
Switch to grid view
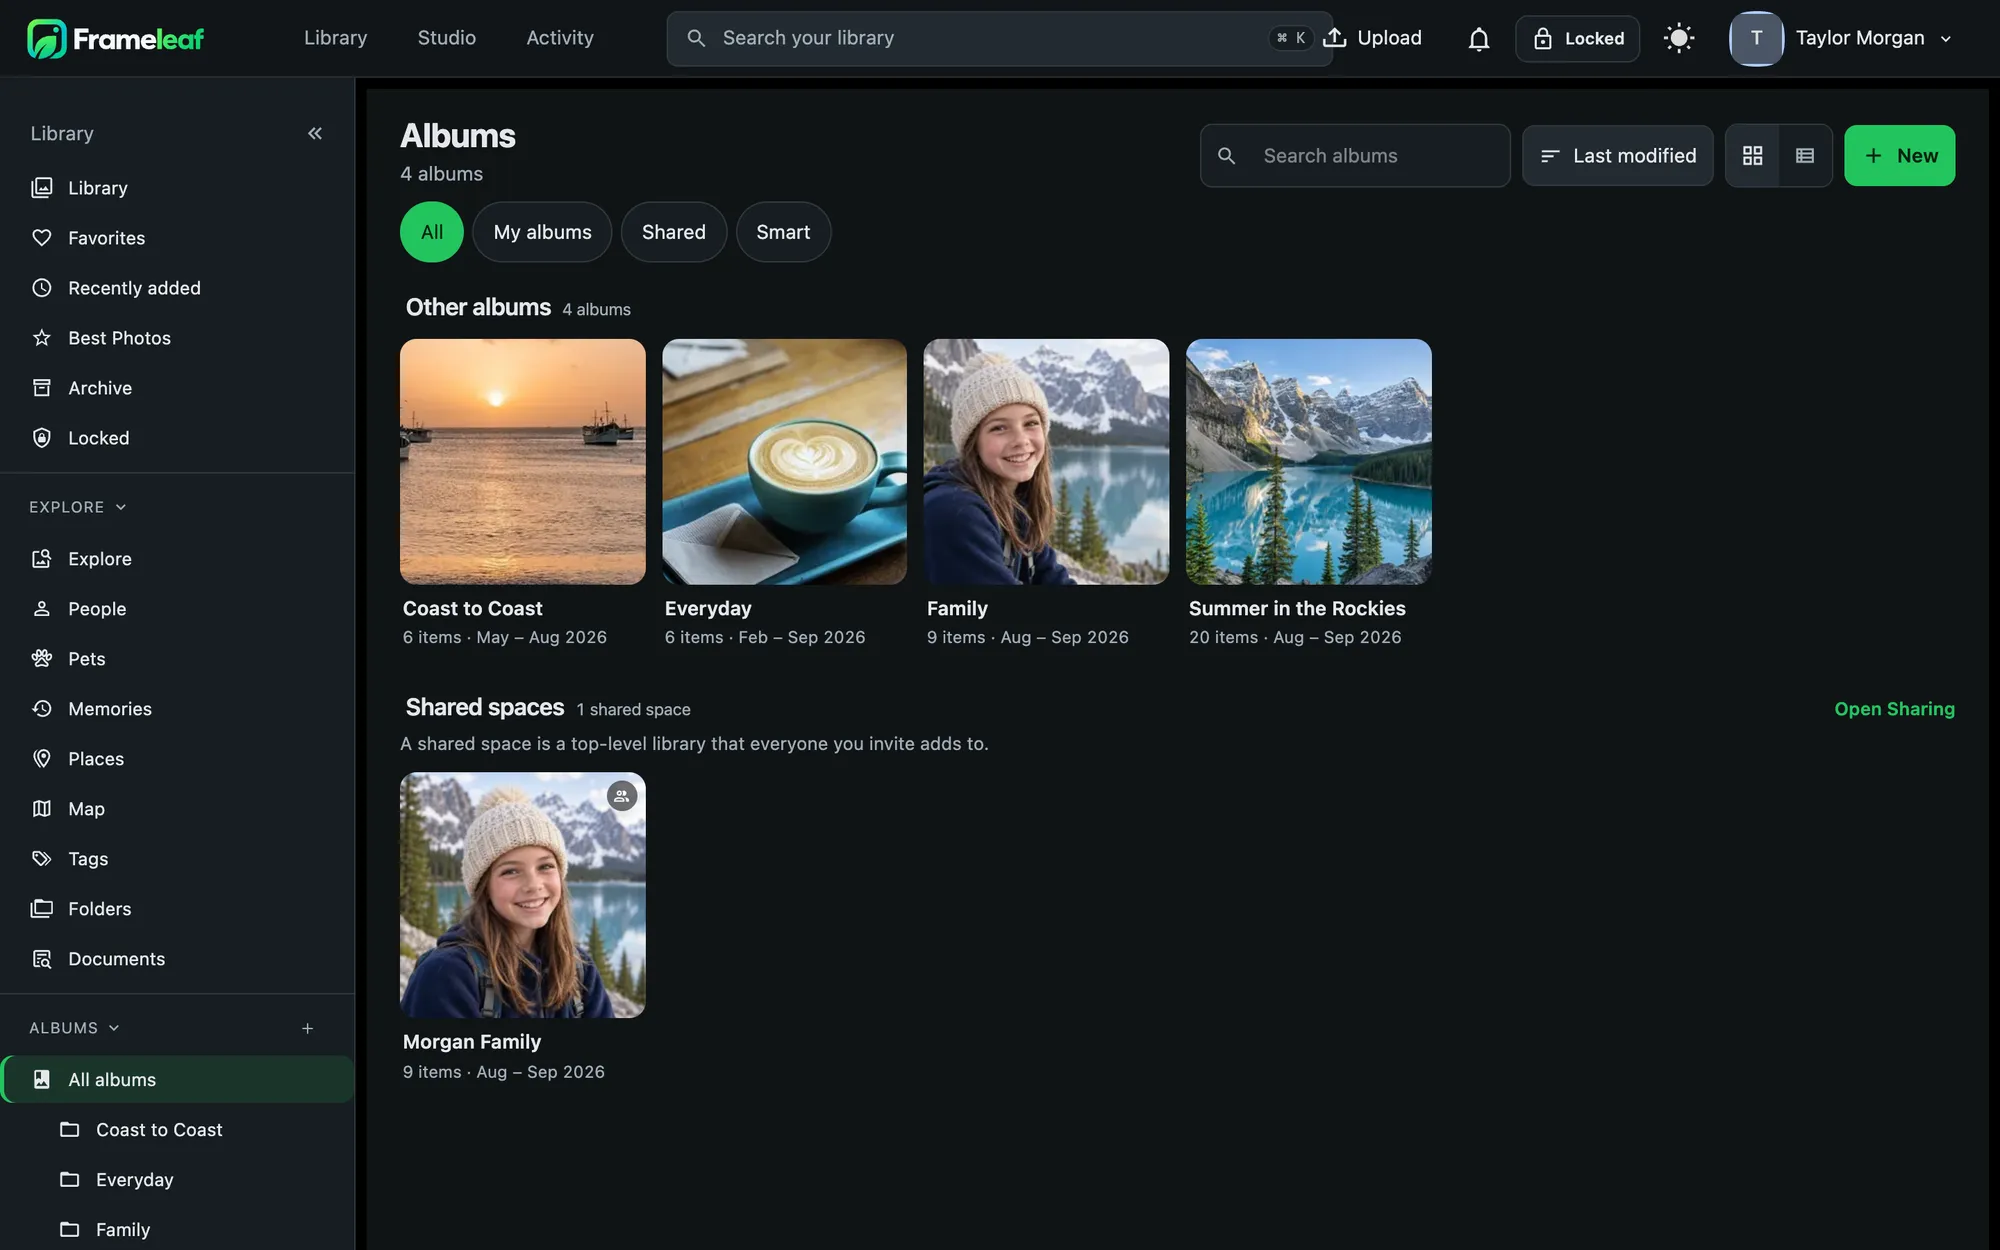click(x=1752, y=156)
